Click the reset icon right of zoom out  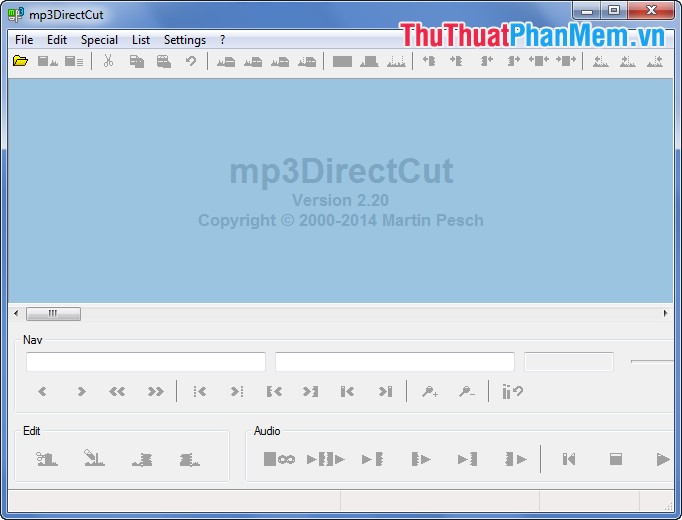[512, 392]
